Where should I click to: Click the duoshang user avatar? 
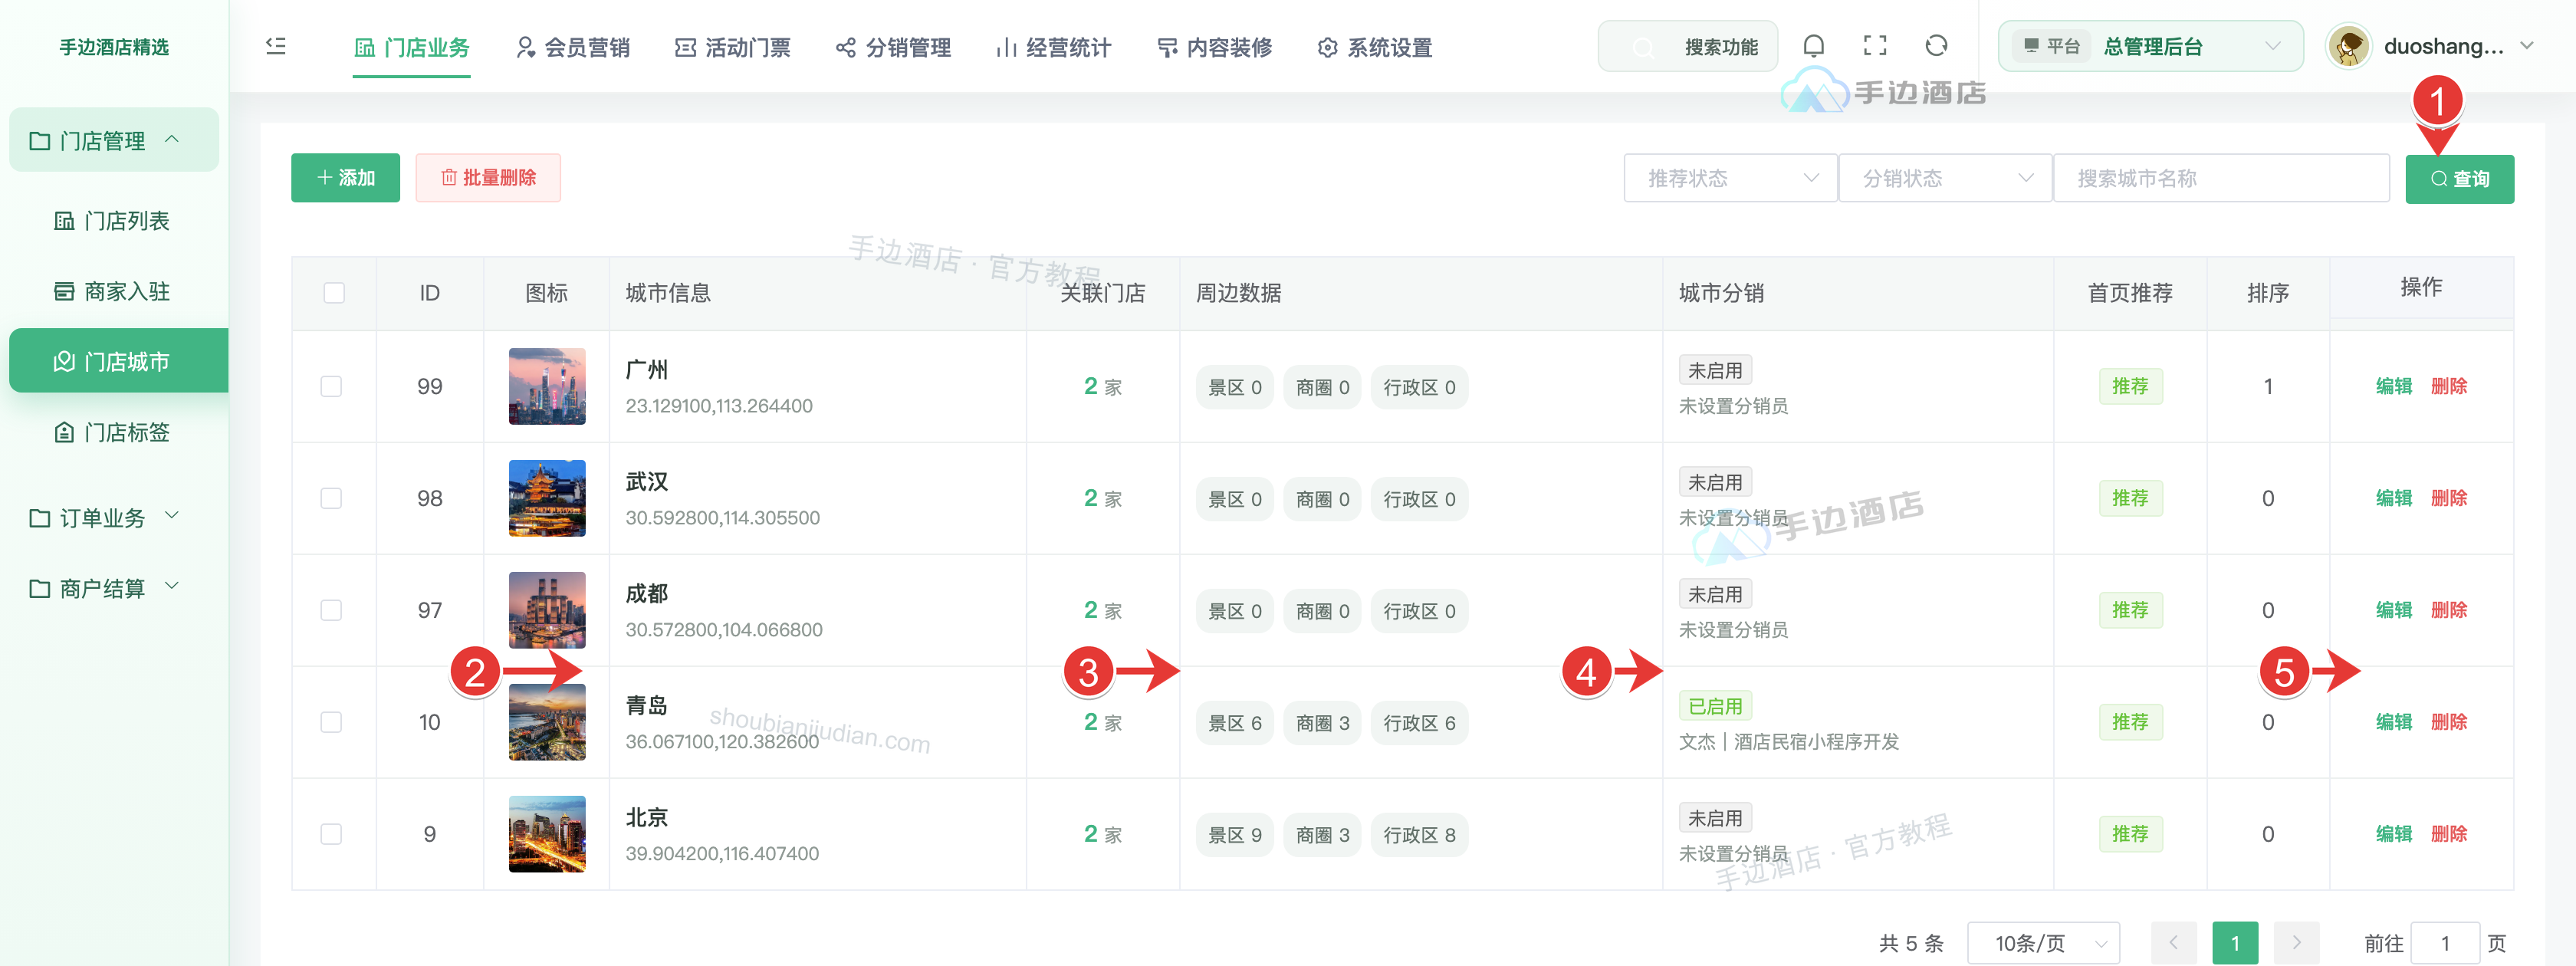click(2348, 47)
